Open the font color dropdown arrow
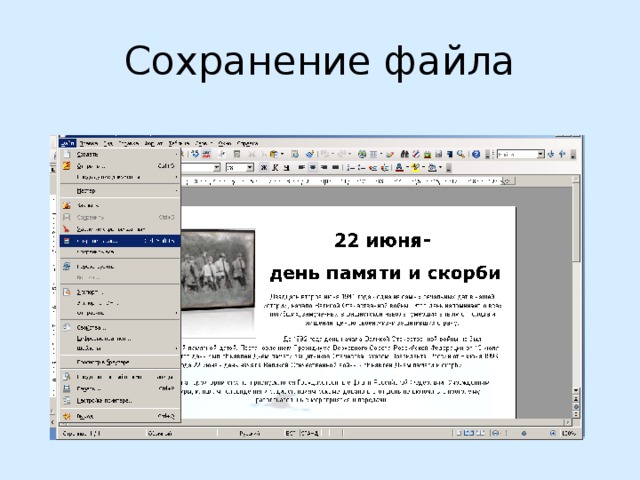 [407, 168]
